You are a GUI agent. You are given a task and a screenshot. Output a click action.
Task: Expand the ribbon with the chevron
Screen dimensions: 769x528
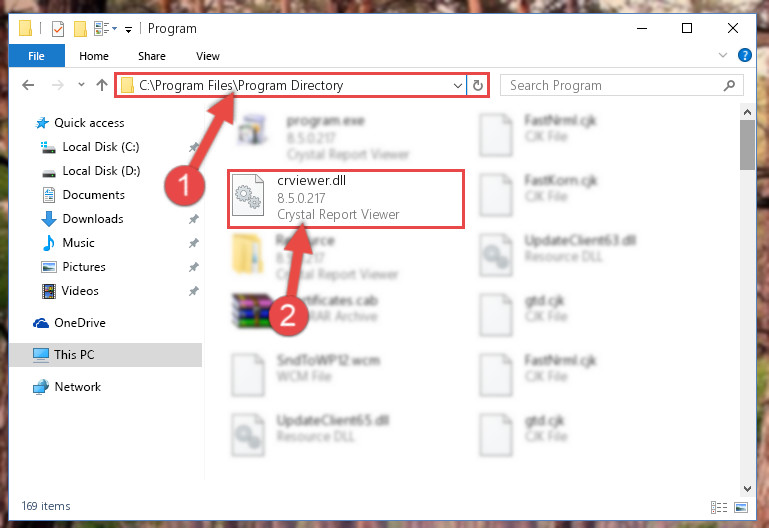(x=722, y=55)
